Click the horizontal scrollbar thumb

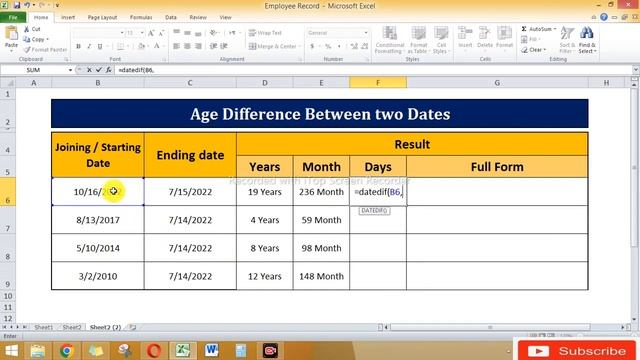490,327
